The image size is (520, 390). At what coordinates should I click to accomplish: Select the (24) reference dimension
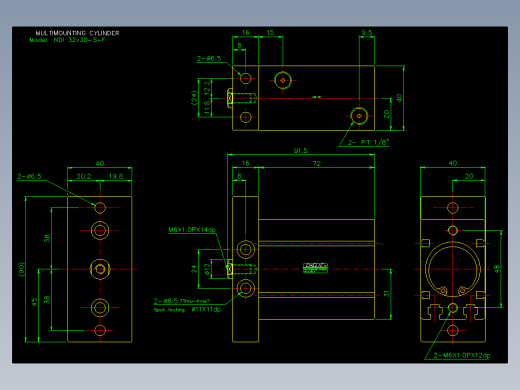coord(194,98)
